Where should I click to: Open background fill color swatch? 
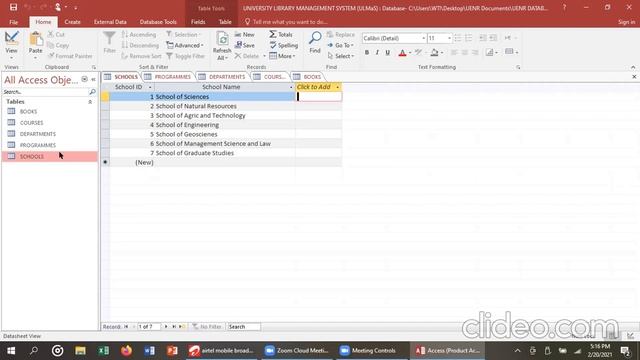[434, 52]
